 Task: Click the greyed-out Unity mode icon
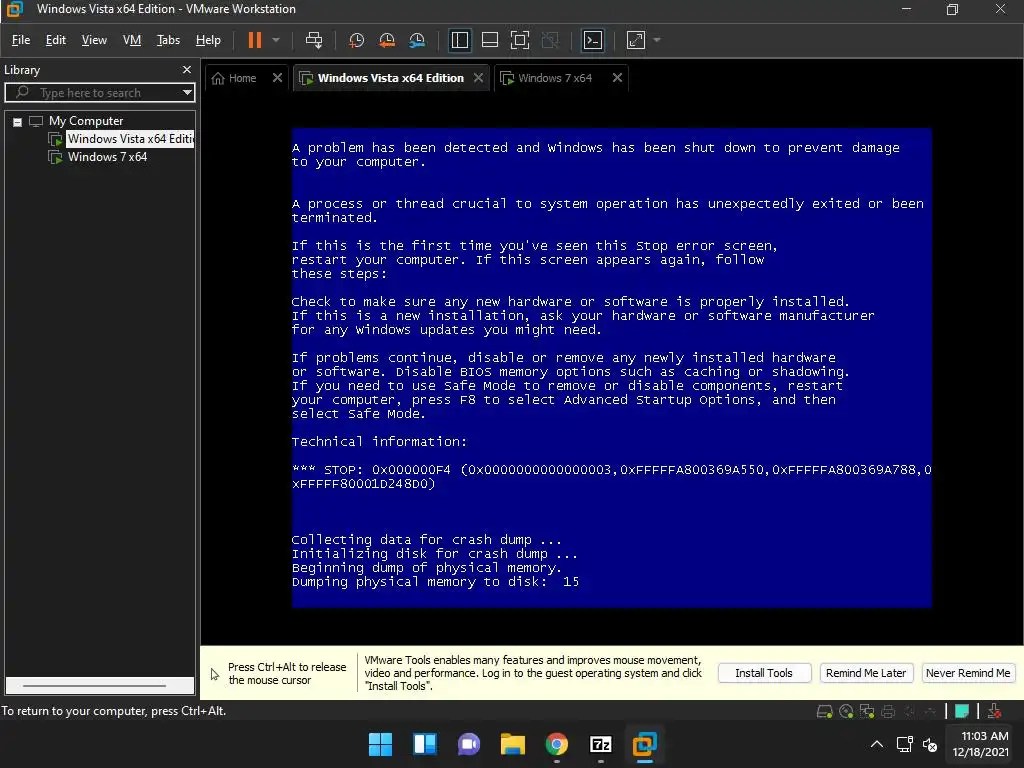(551, 40)
